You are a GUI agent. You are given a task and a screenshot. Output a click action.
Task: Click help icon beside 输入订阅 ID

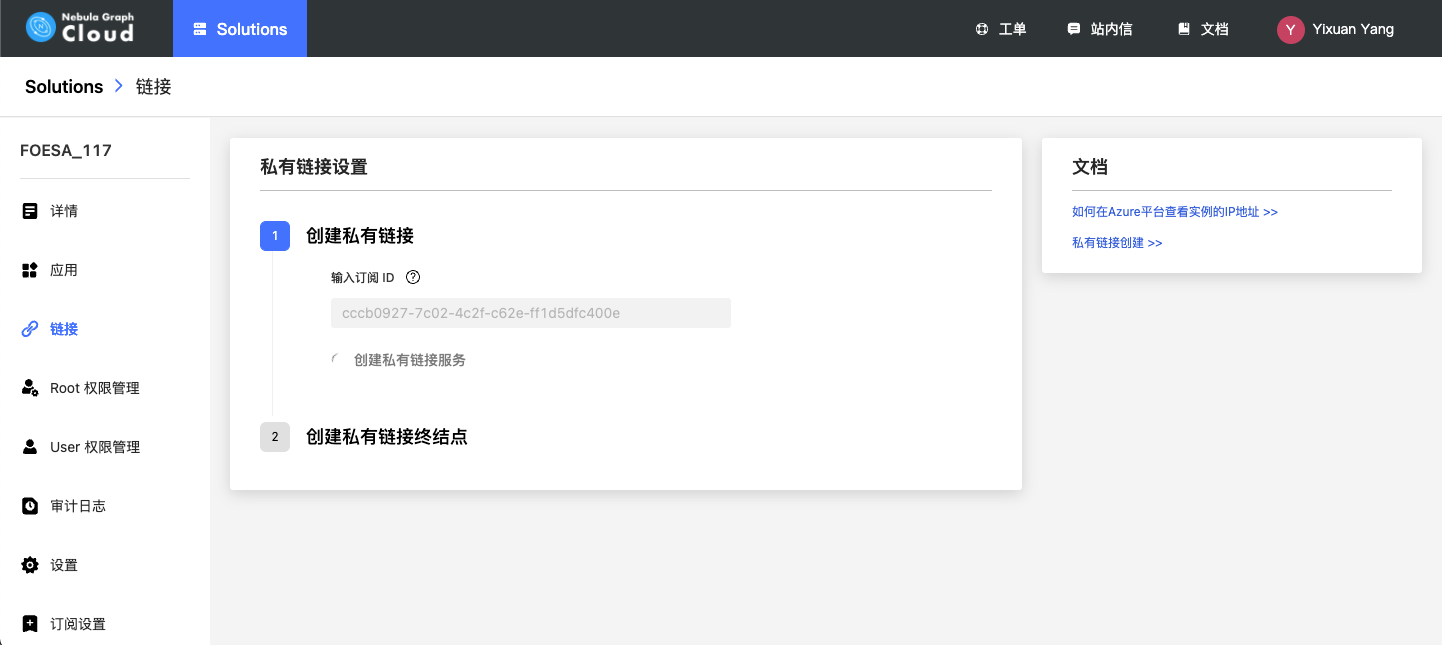coord(413,277)
